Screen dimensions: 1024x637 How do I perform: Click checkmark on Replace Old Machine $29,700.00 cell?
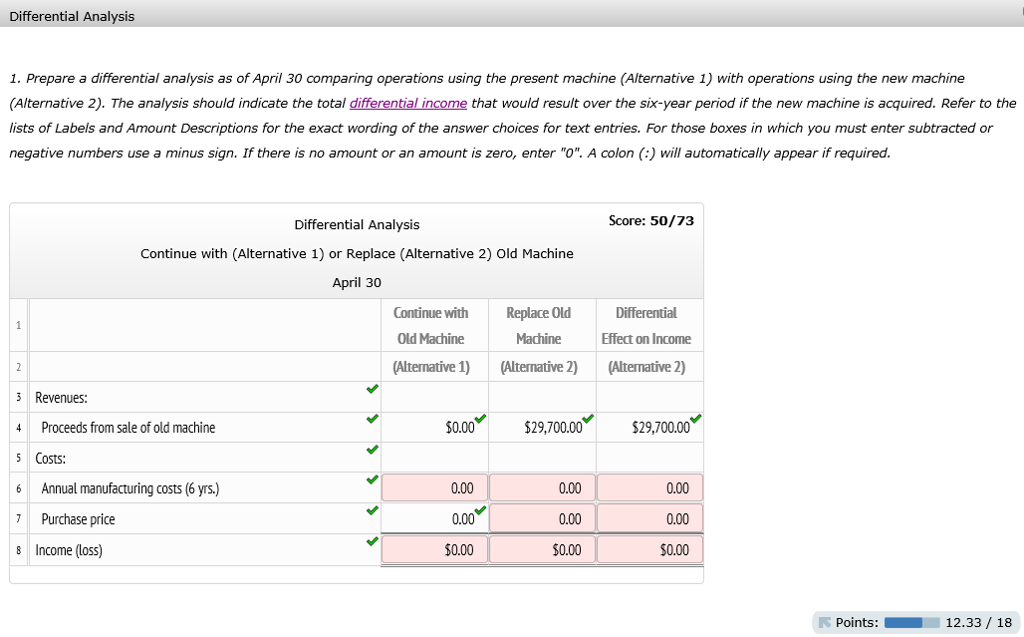tap(587, 418)
